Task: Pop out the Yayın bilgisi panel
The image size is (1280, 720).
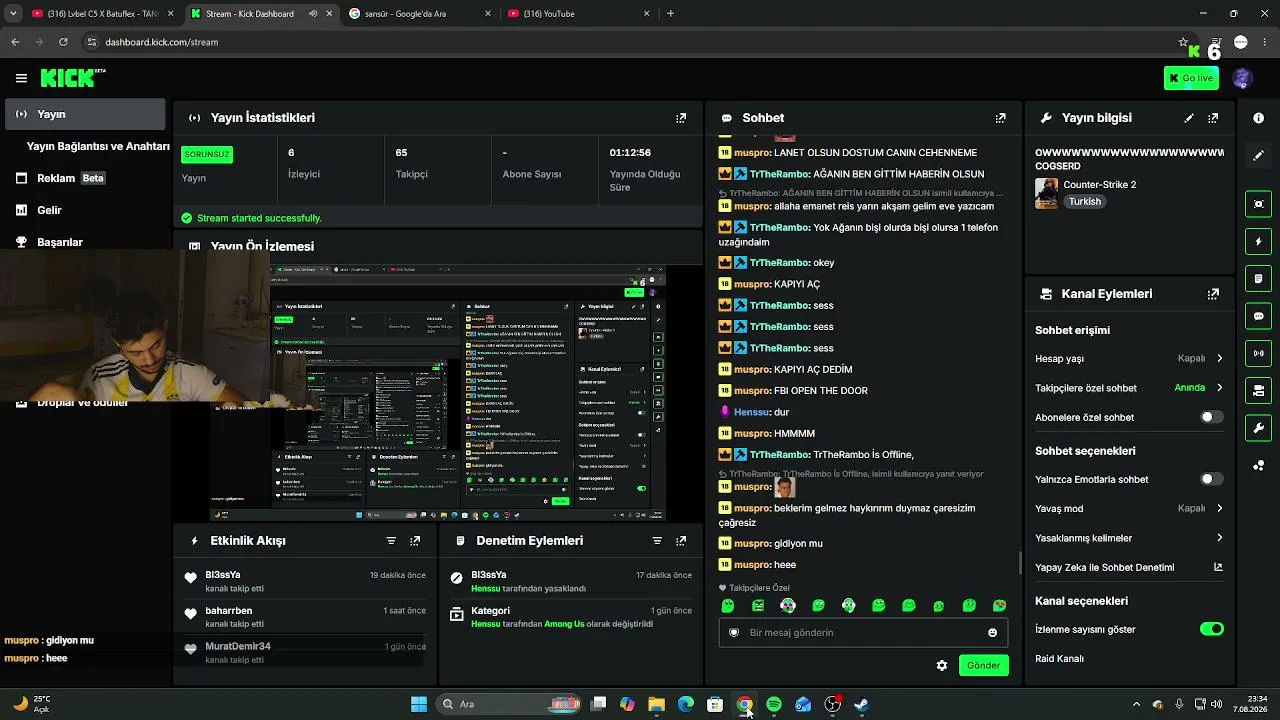Action: [x=1213, y=118]
